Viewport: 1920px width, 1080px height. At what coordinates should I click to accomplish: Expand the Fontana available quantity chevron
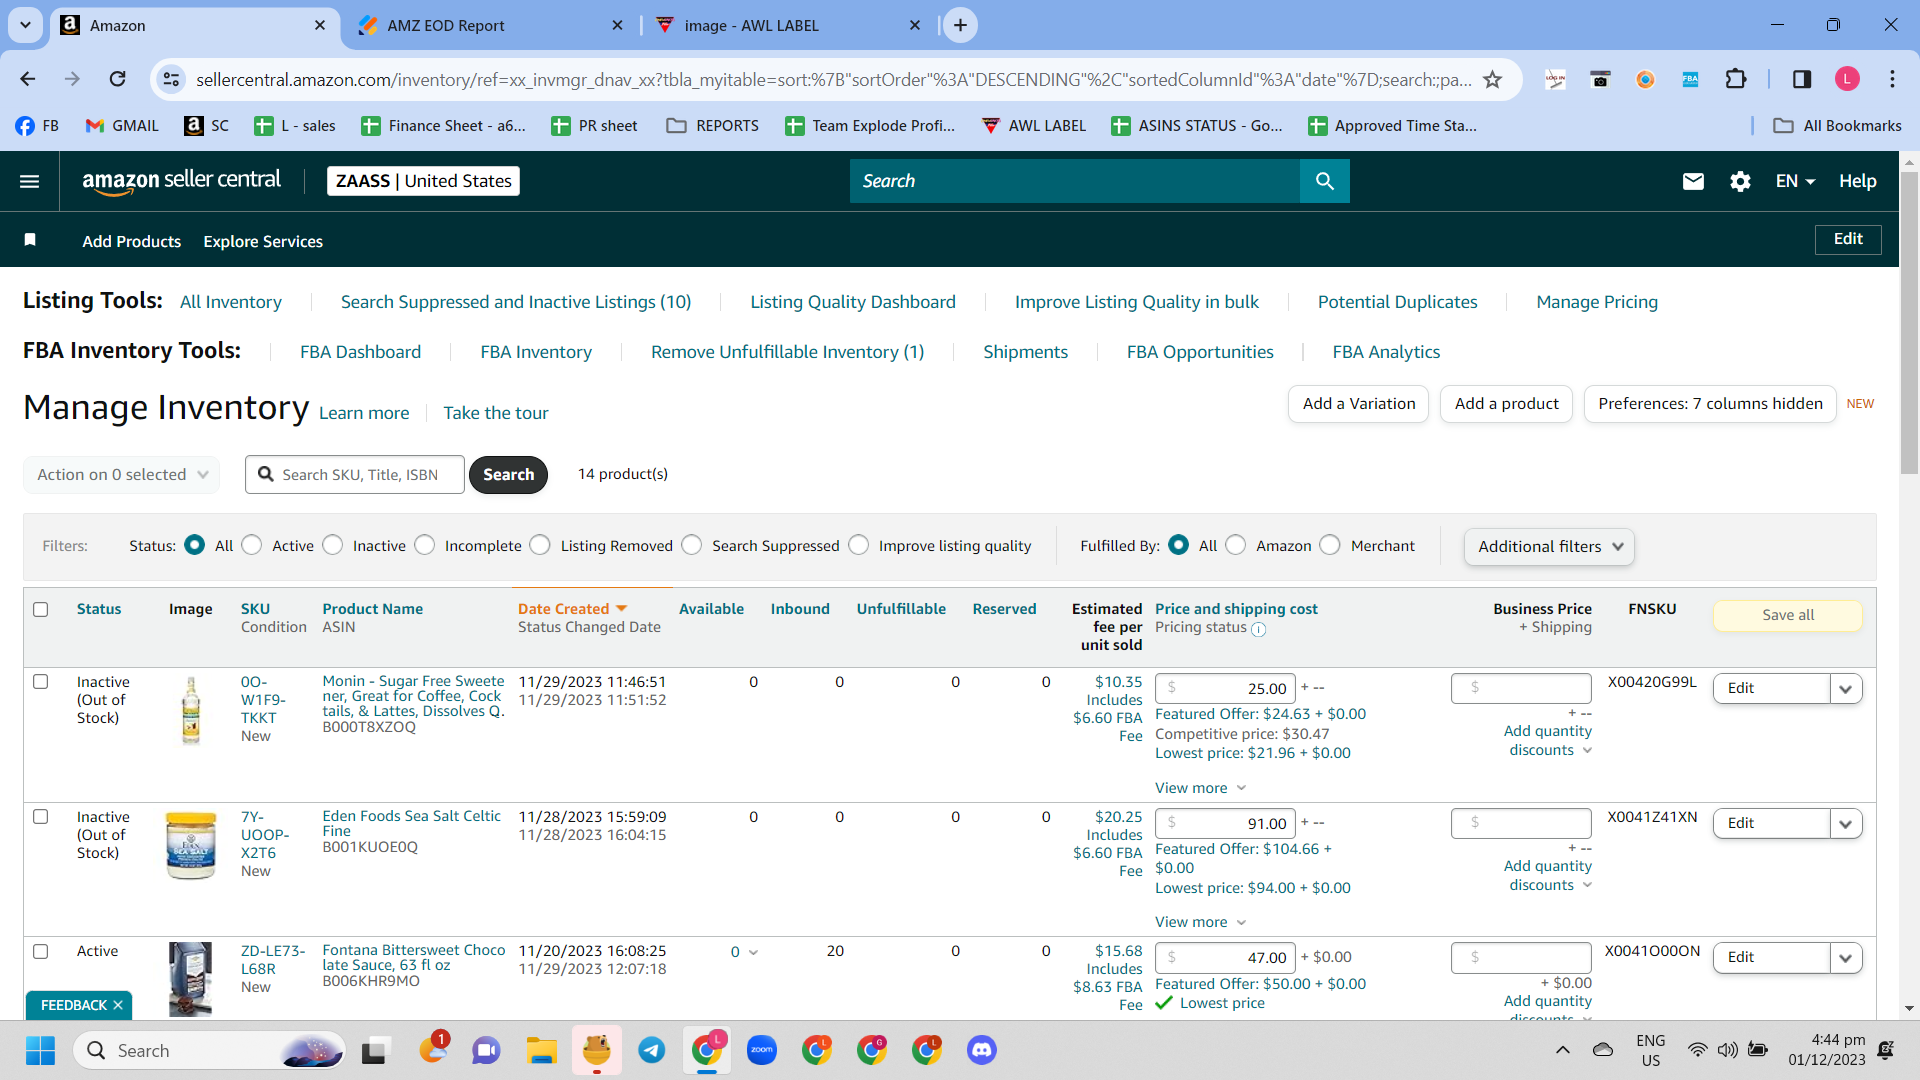753,952
